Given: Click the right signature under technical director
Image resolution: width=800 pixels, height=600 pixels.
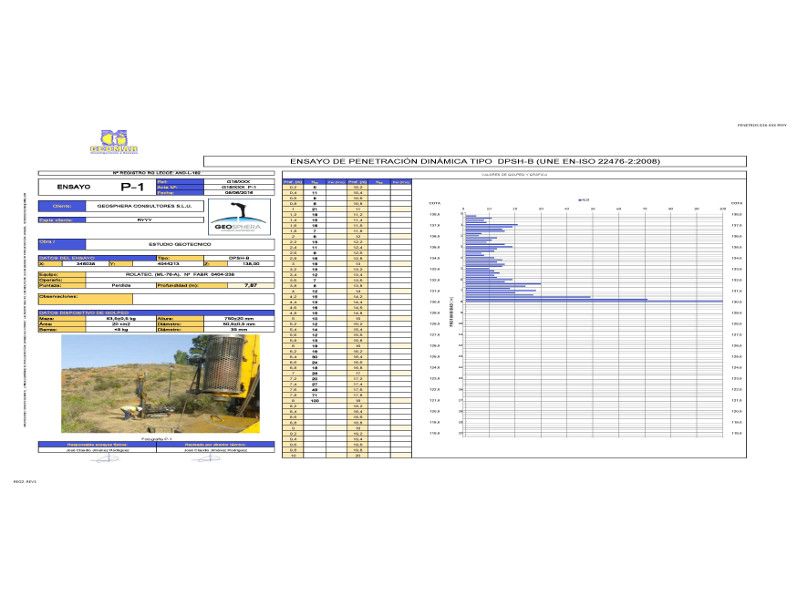Looking at the screenshot, I should point(218,451).
